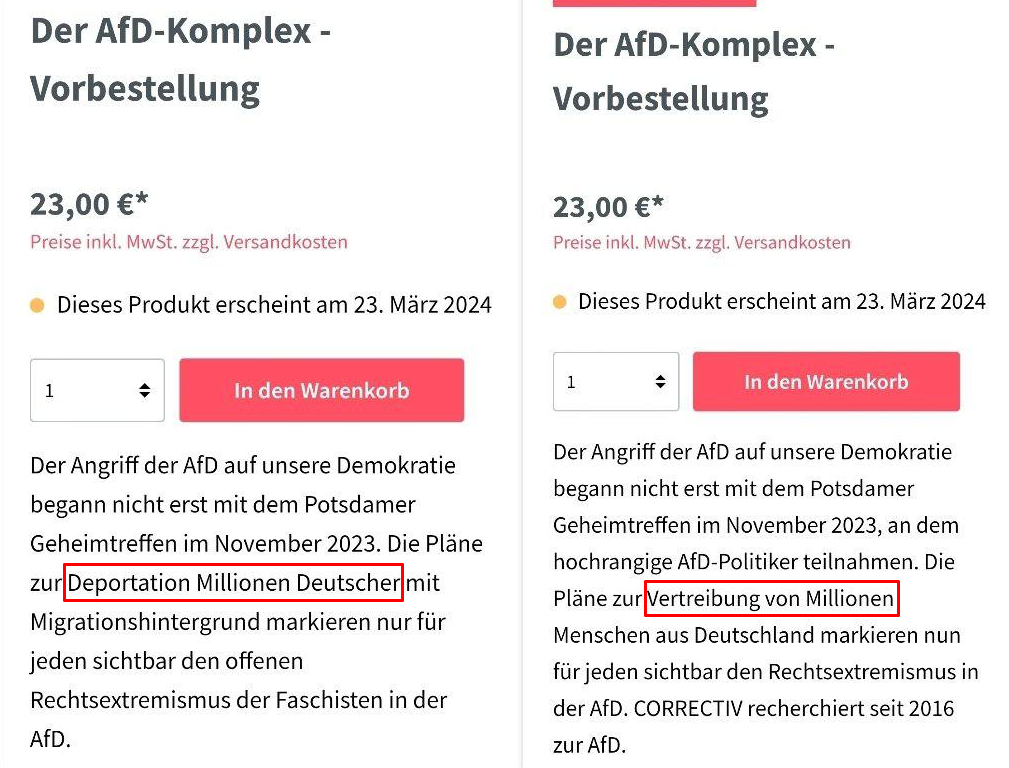Click the partial pink banner above right title
Viewport: 1009px width, 768px height.
(655, 4)
